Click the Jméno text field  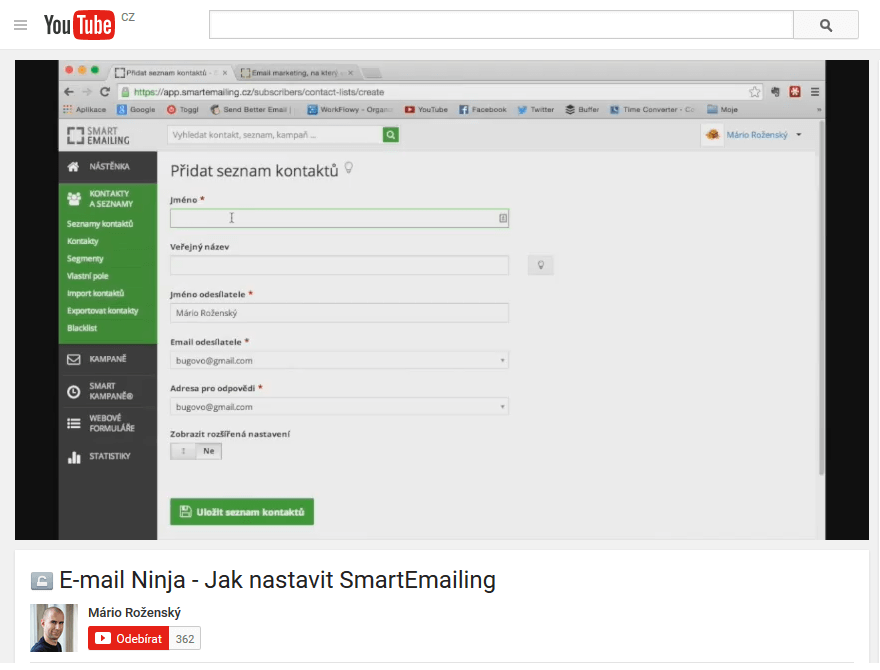pyautogui.click(x=339, y=218)
